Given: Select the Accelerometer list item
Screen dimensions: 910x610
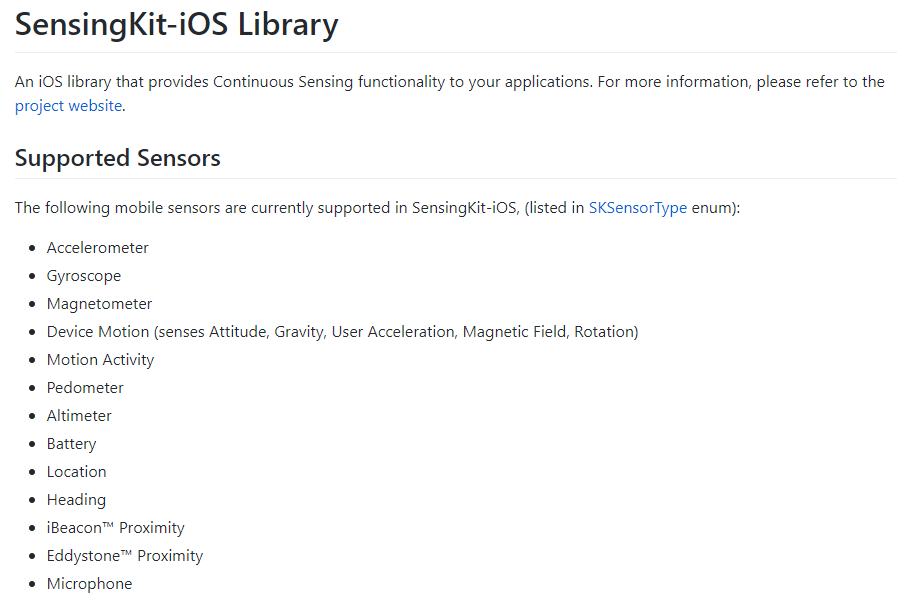Looking at the screenshot, I should 98,248.
